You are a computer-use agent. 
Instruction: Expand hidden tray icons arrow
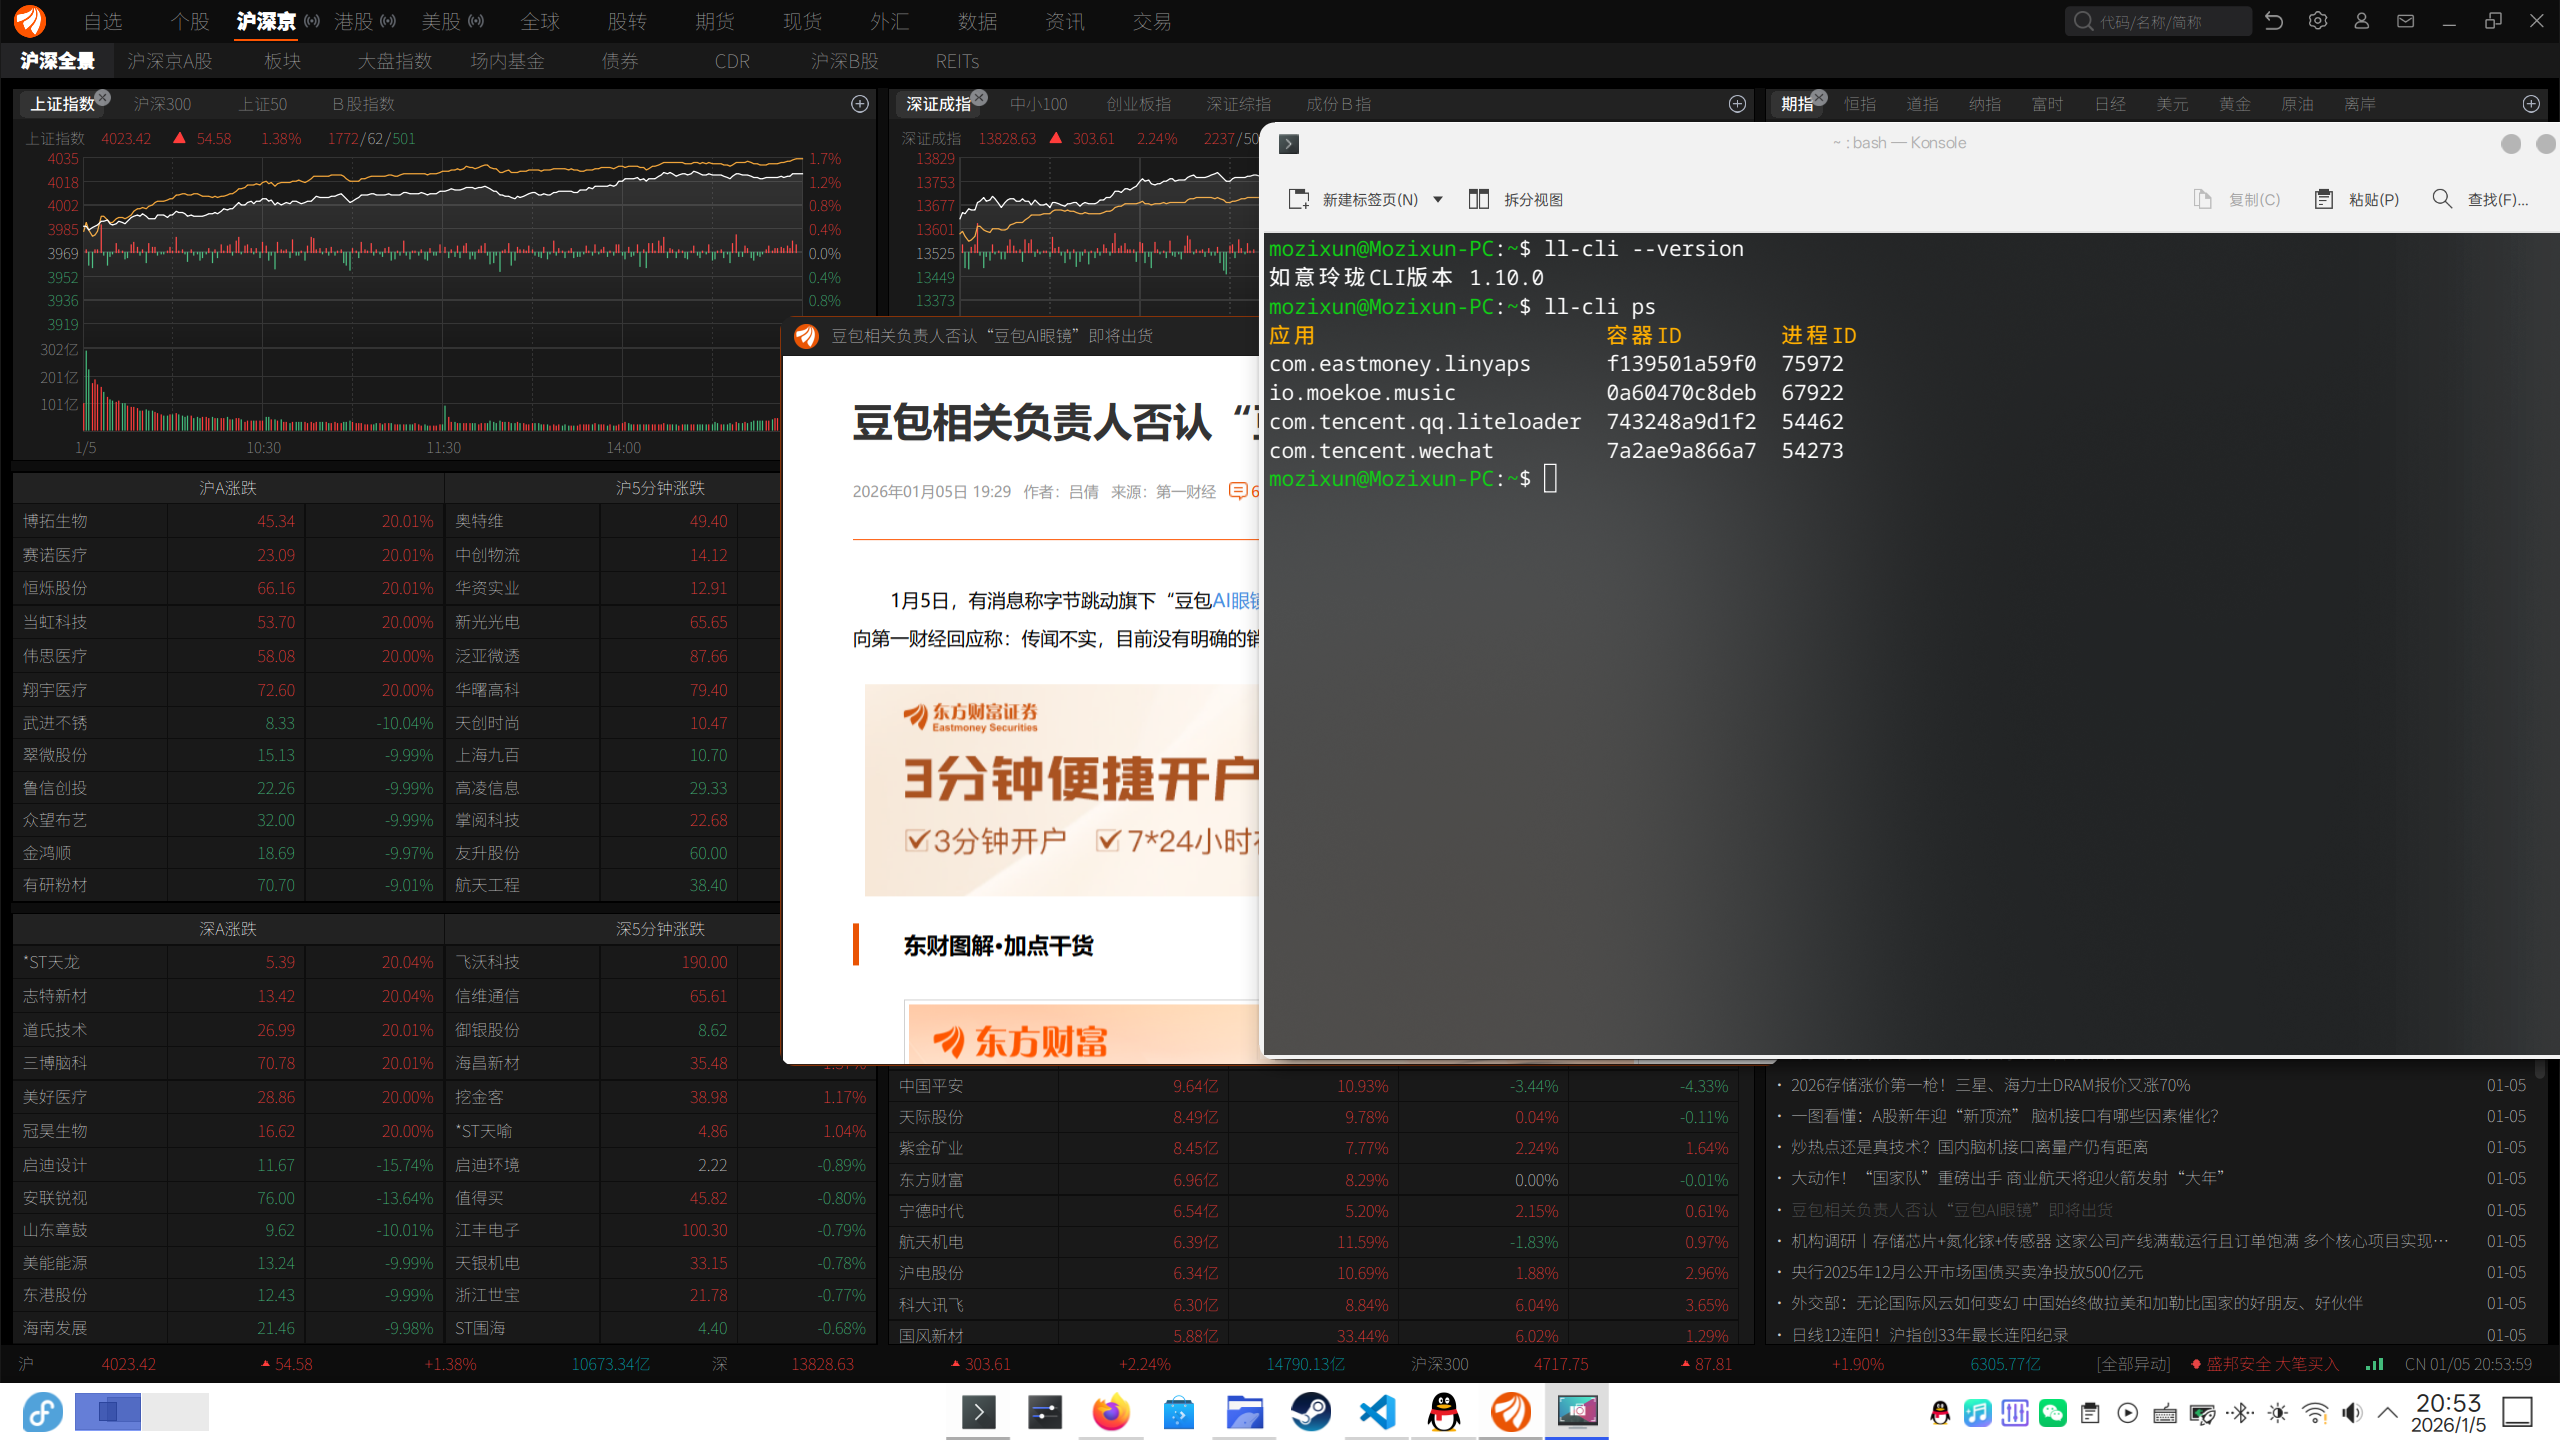(2388, 1413)
